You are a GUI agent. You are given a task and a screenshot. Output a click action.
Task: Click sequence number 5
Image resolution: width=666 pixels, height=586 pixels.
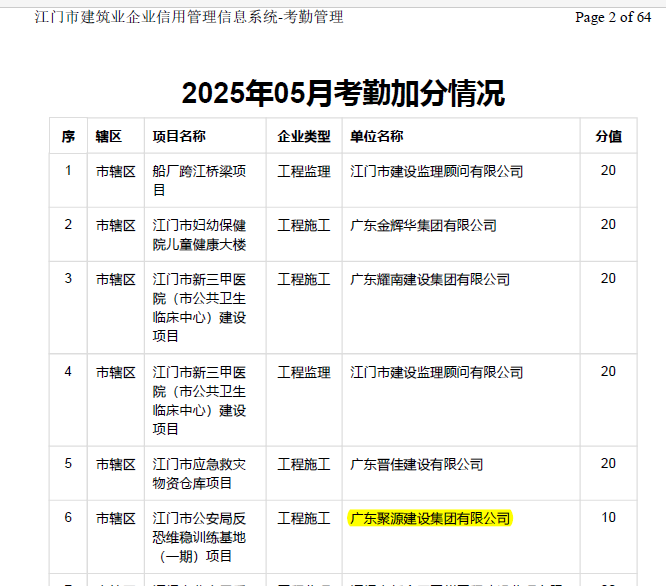[68, 464]
